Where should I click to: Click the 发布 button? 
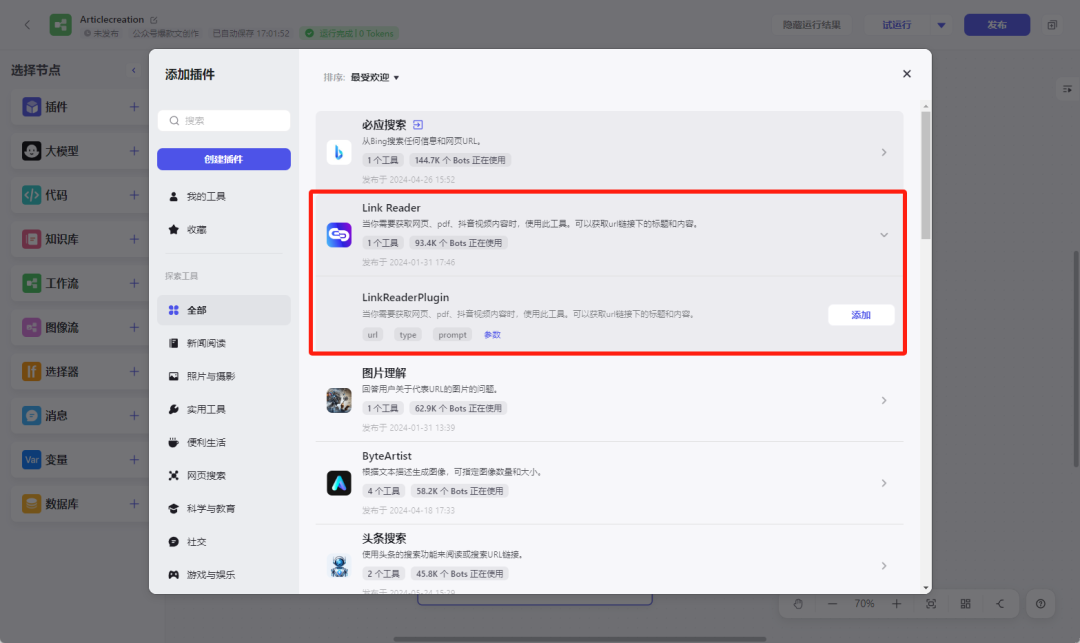(x=997, y=25)
